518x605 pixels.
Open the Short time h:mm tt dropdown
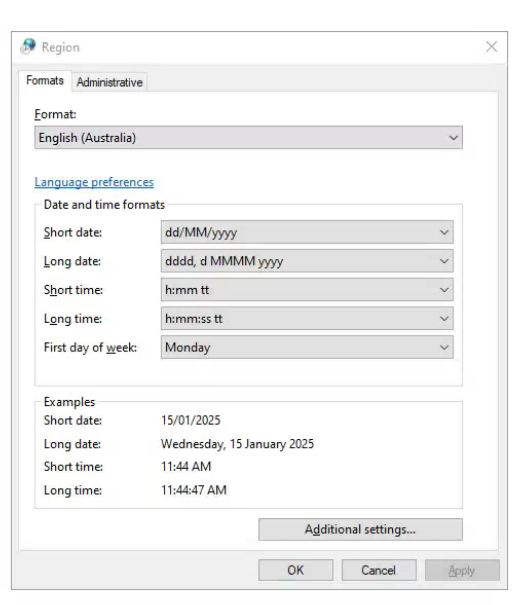pos(307,290)
